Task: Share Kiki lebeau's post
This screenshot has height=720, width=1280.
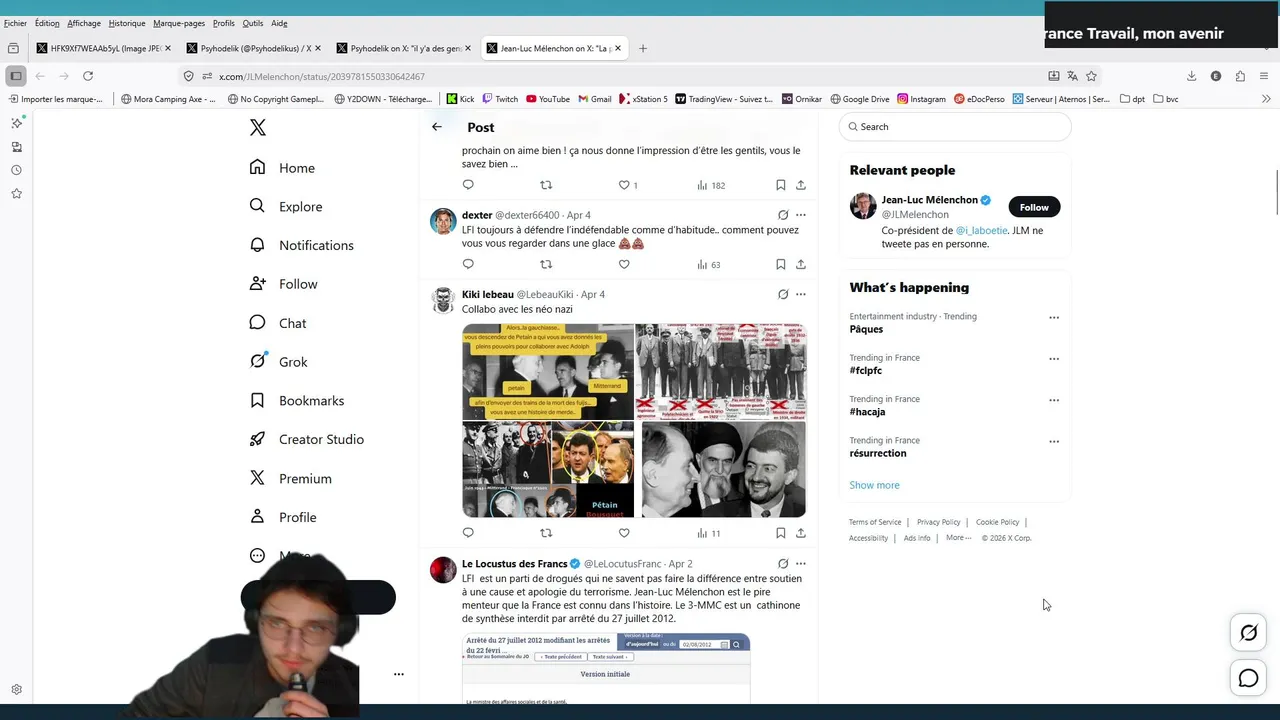Action: tap(801, 532)
